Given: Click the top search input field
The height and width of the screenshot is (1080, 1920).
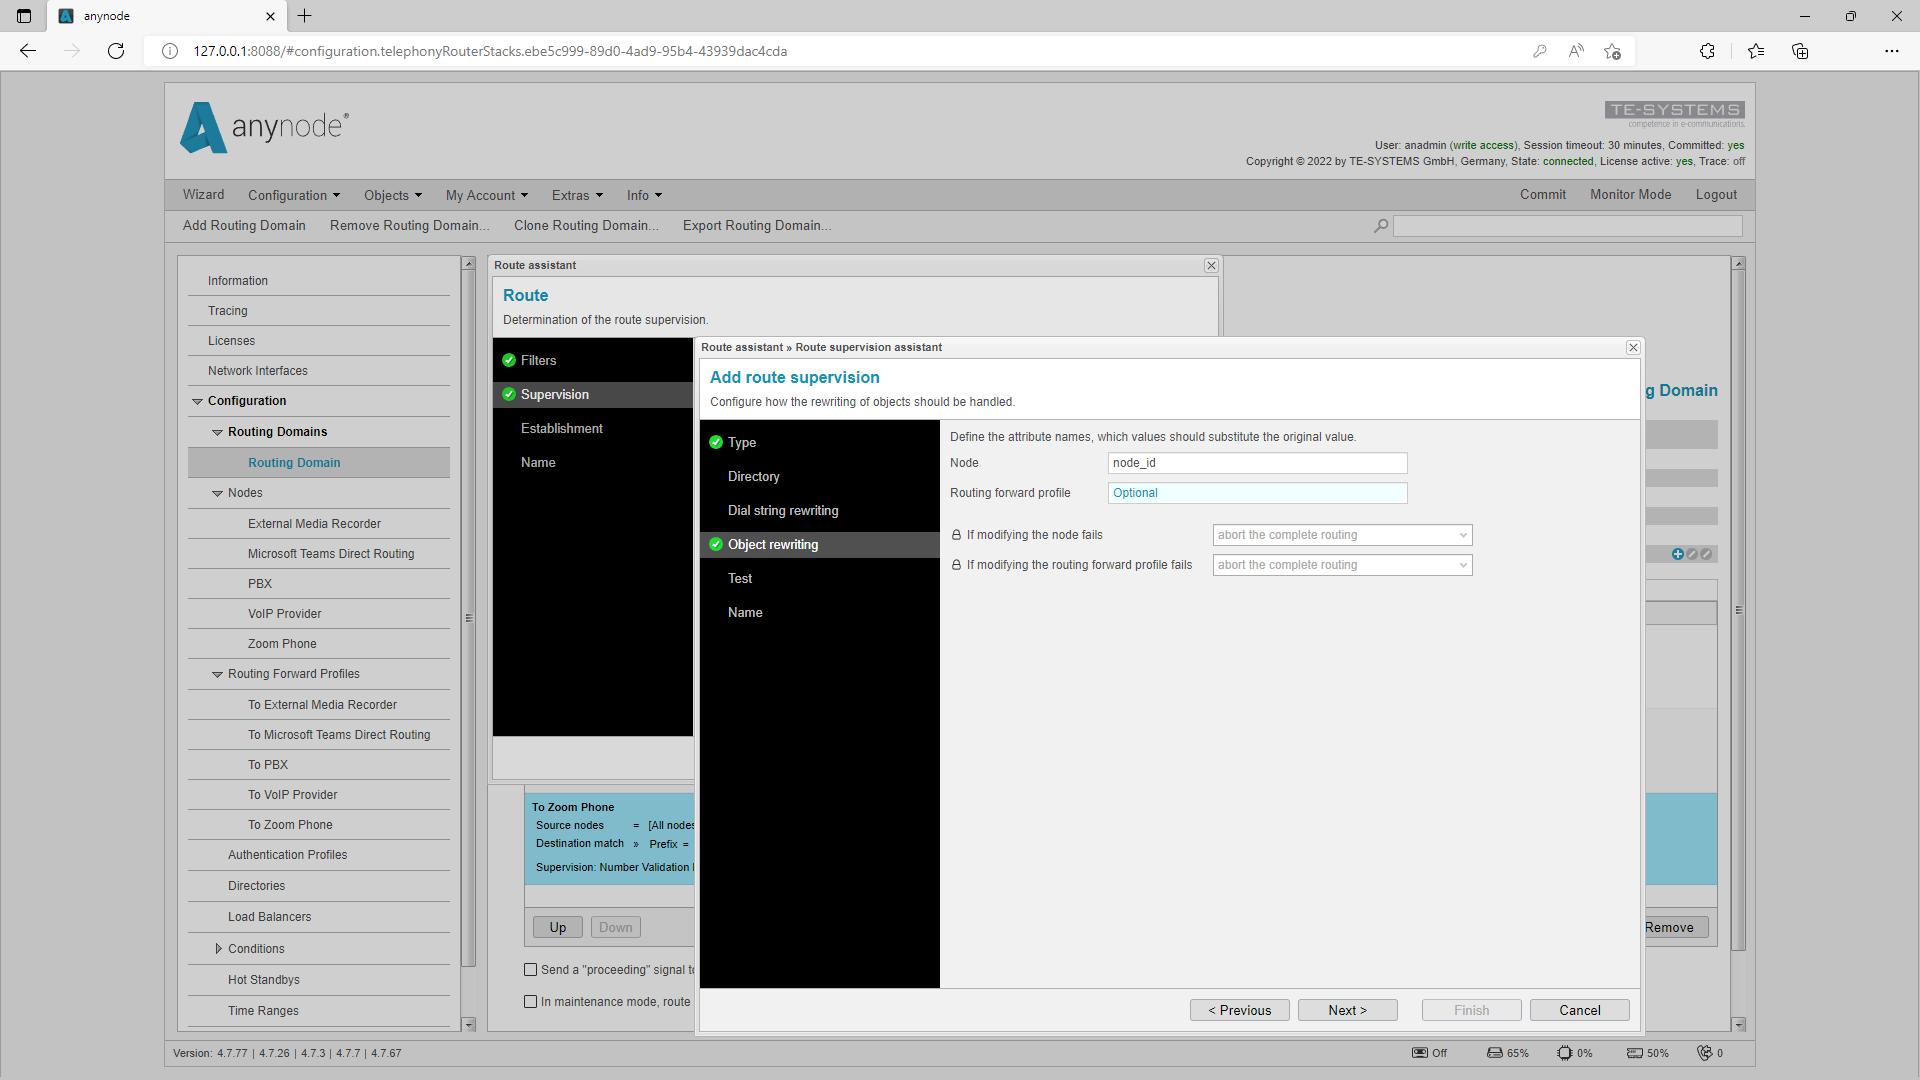Looking at the screenshot, I should pos(1568,226).
